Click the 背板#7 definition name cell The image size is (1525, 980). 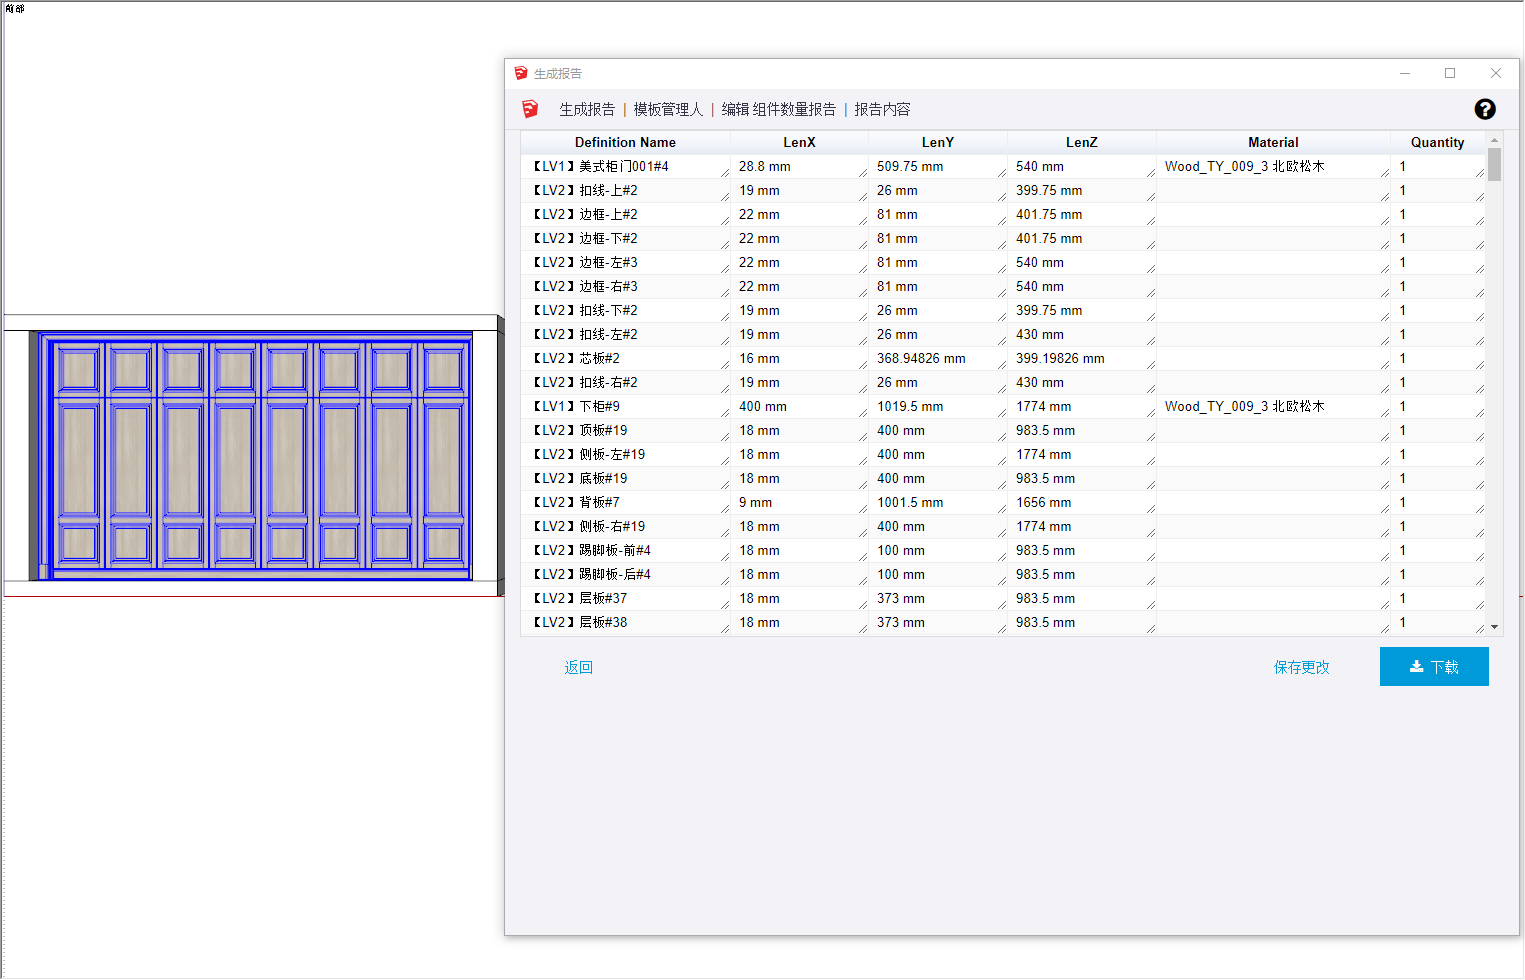point(624,503)
